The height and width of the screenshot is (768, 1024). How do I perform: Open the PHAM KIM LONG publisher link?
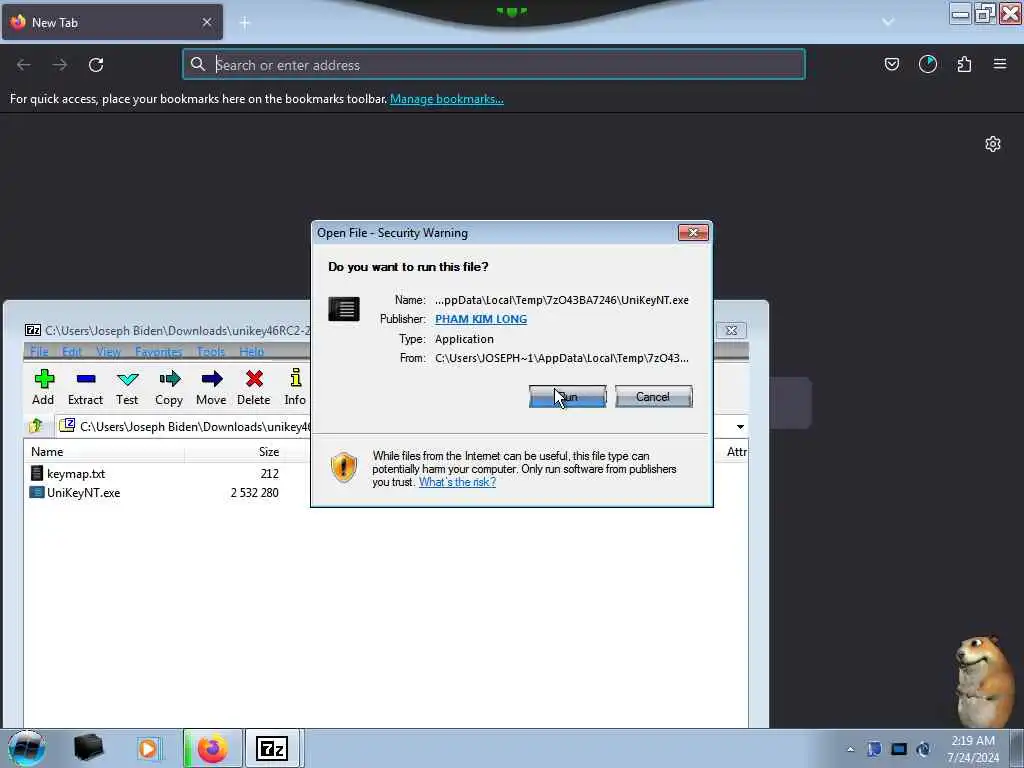click(x=481, y=319)
